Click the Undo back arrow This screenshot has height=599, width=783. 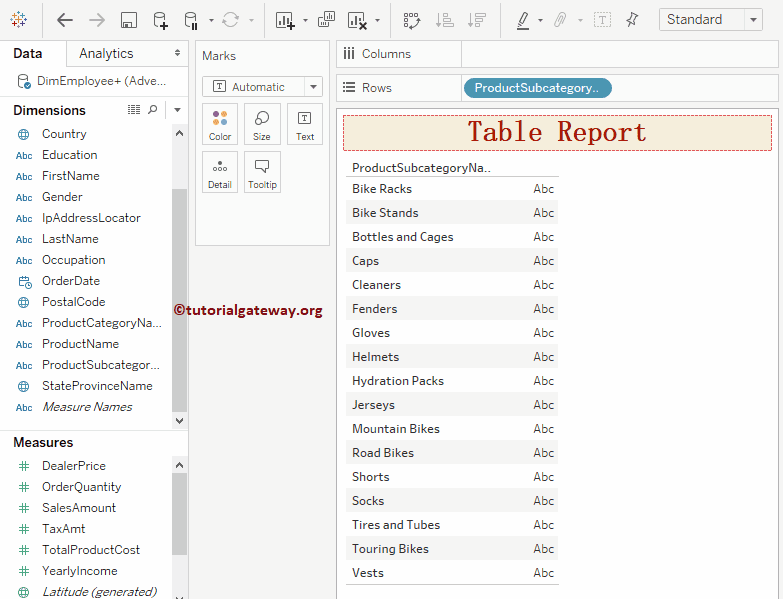65,20
